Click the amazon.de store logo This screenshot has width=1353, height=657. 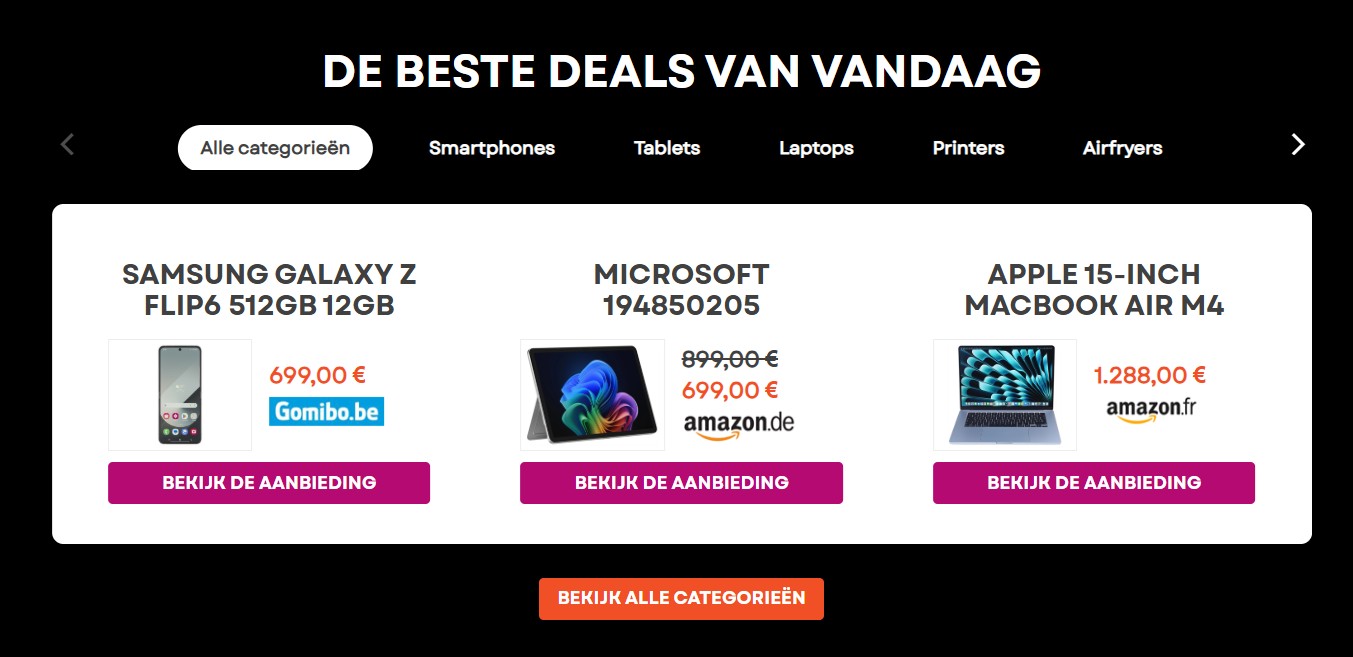coord(739,424)
